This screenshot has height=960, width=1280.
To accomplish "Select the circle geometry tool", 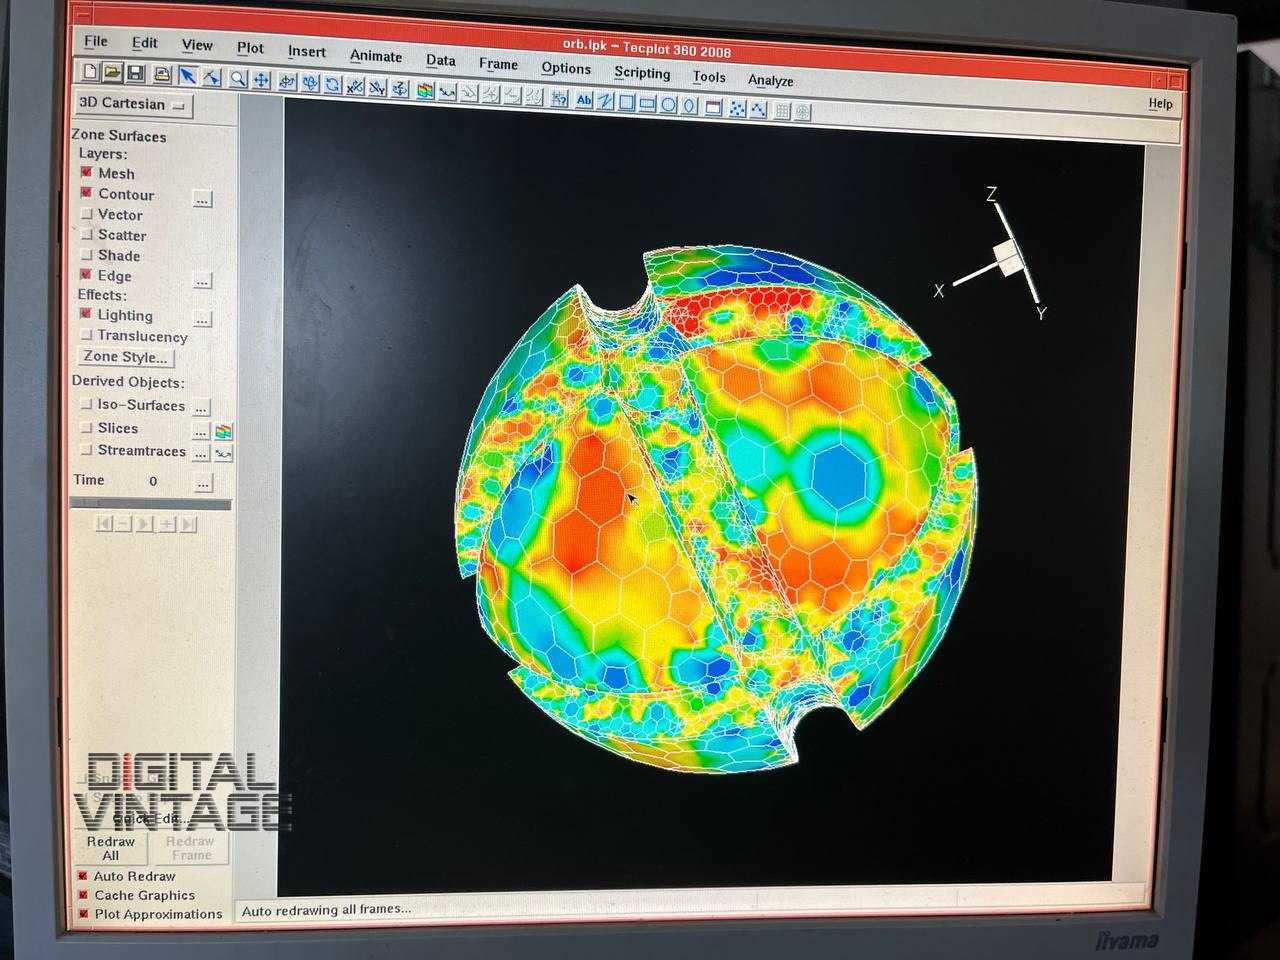I will [x=668, y=103].
